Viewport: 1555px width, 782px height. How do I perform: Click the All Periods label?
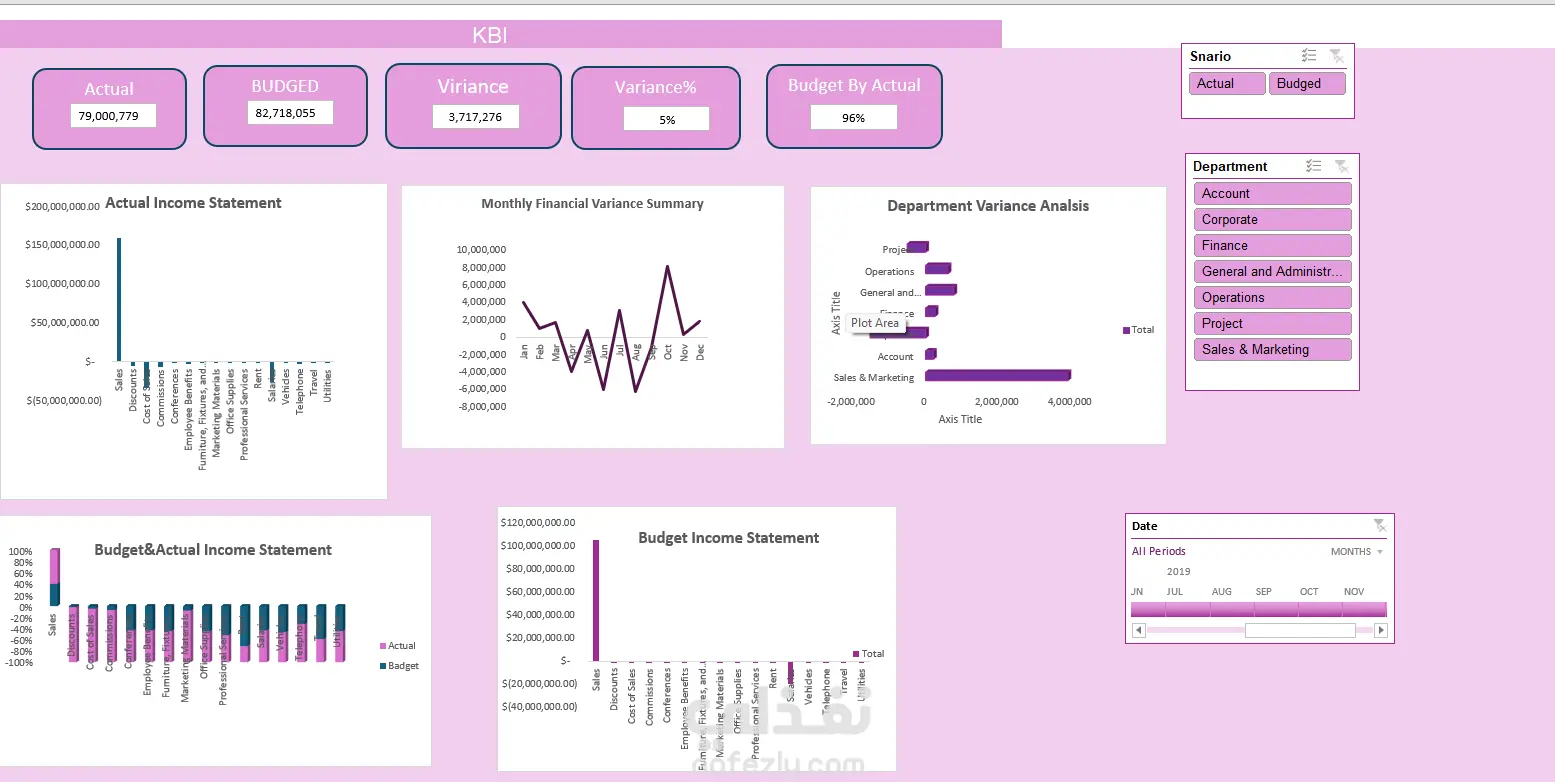pyautogui.click(x=1159, y=551)
